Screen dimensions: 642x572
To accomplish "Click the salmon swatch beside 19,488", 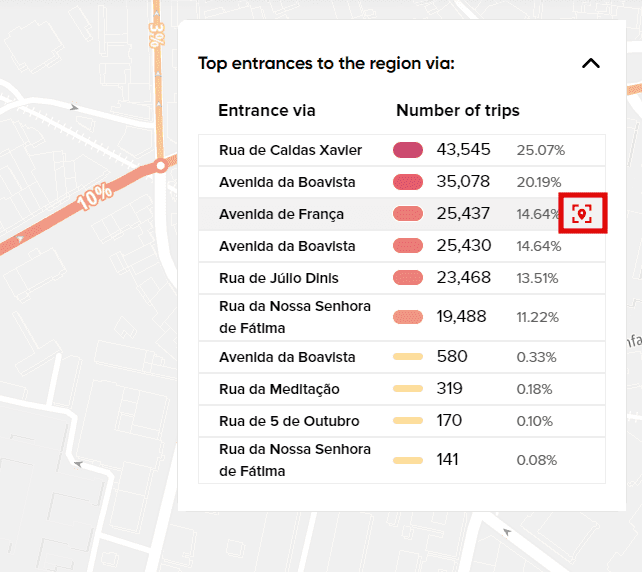I will (408, 317).
